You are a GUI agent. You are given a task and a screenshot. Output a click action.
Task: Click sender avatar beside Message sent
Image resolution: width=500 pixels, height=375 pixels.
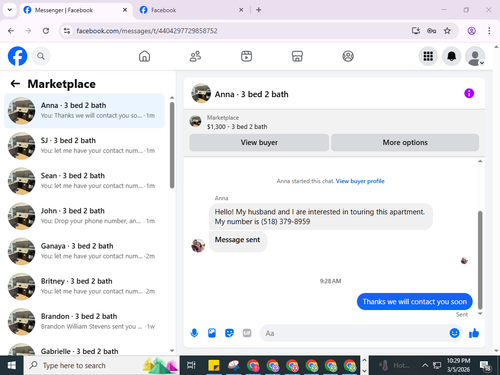[x=198, y=246]
